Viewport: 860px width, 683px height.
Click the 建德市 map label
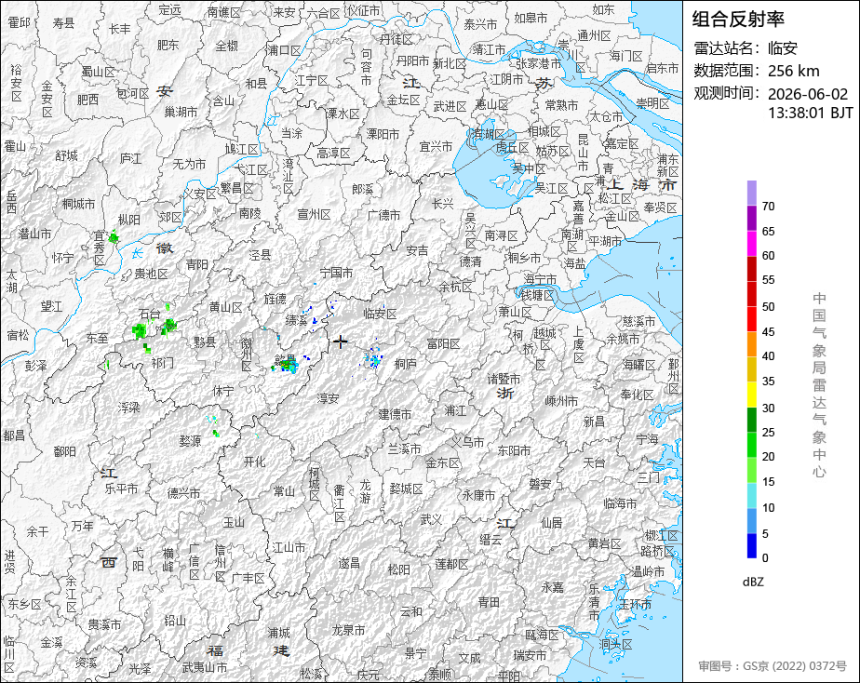[x=395, y=414]
